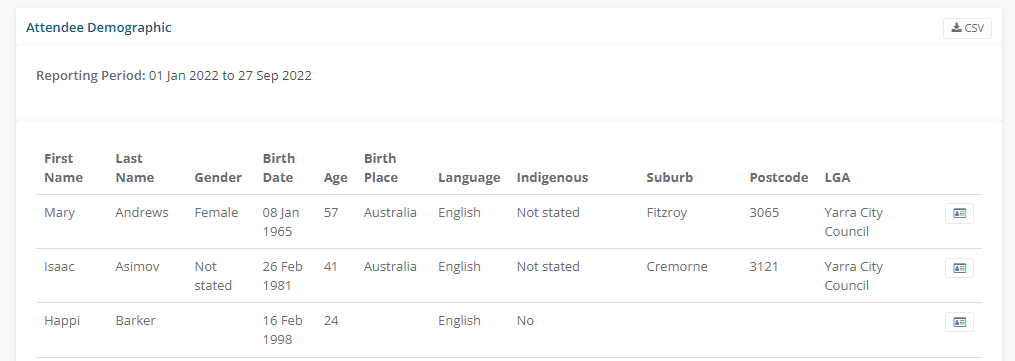This screenshot has width=1015, height=361.
Task: Select the Fitzroy suburb cell
Action: coord(666,213)
